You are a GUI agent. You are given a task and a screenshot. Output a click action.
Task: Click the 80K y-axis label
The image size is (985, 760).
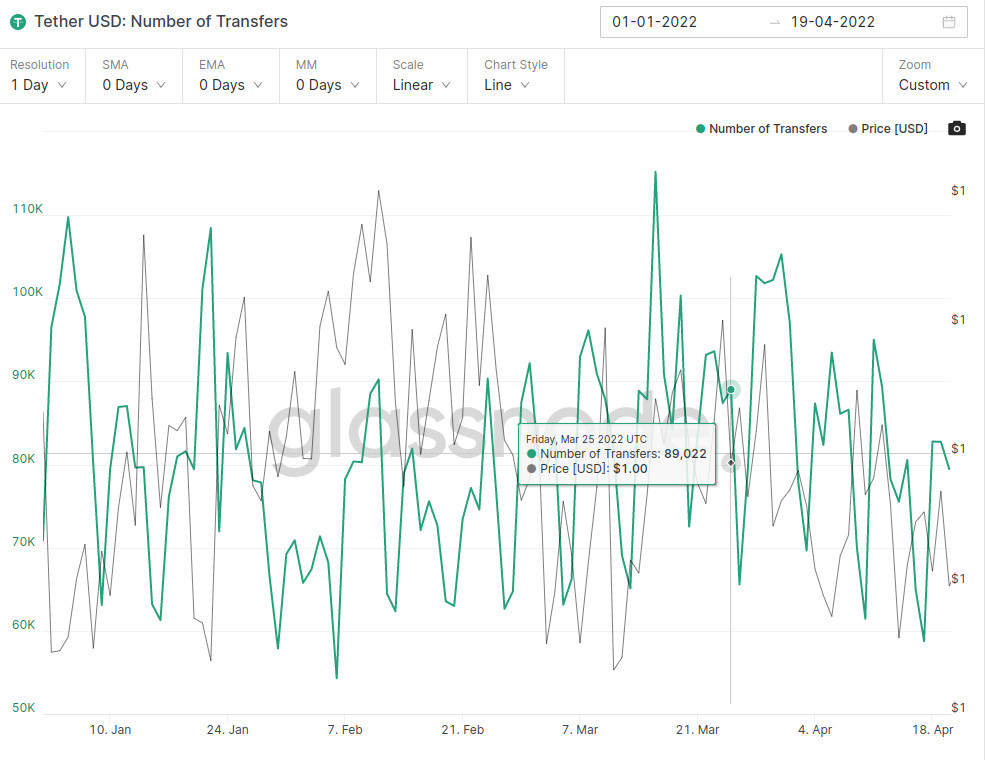click(24, 459)
